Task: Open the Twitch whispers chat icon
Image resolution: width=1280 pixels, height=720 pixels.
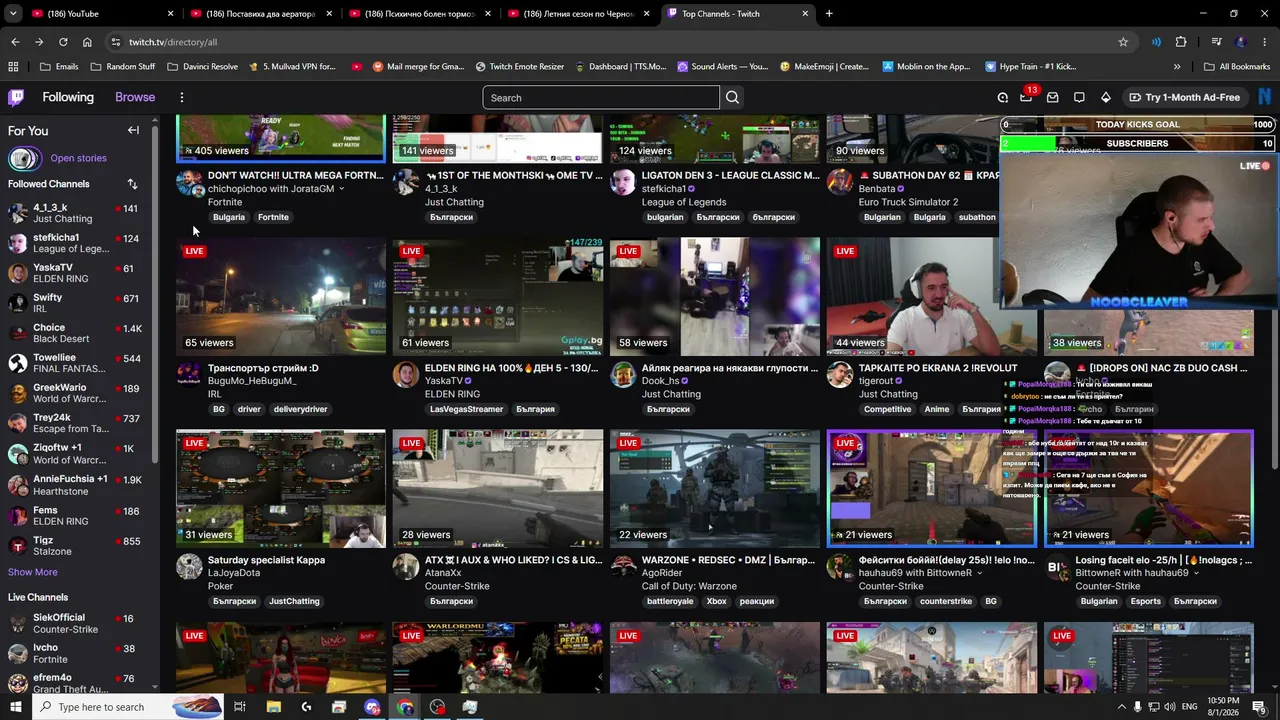Action: (1079, 97)
